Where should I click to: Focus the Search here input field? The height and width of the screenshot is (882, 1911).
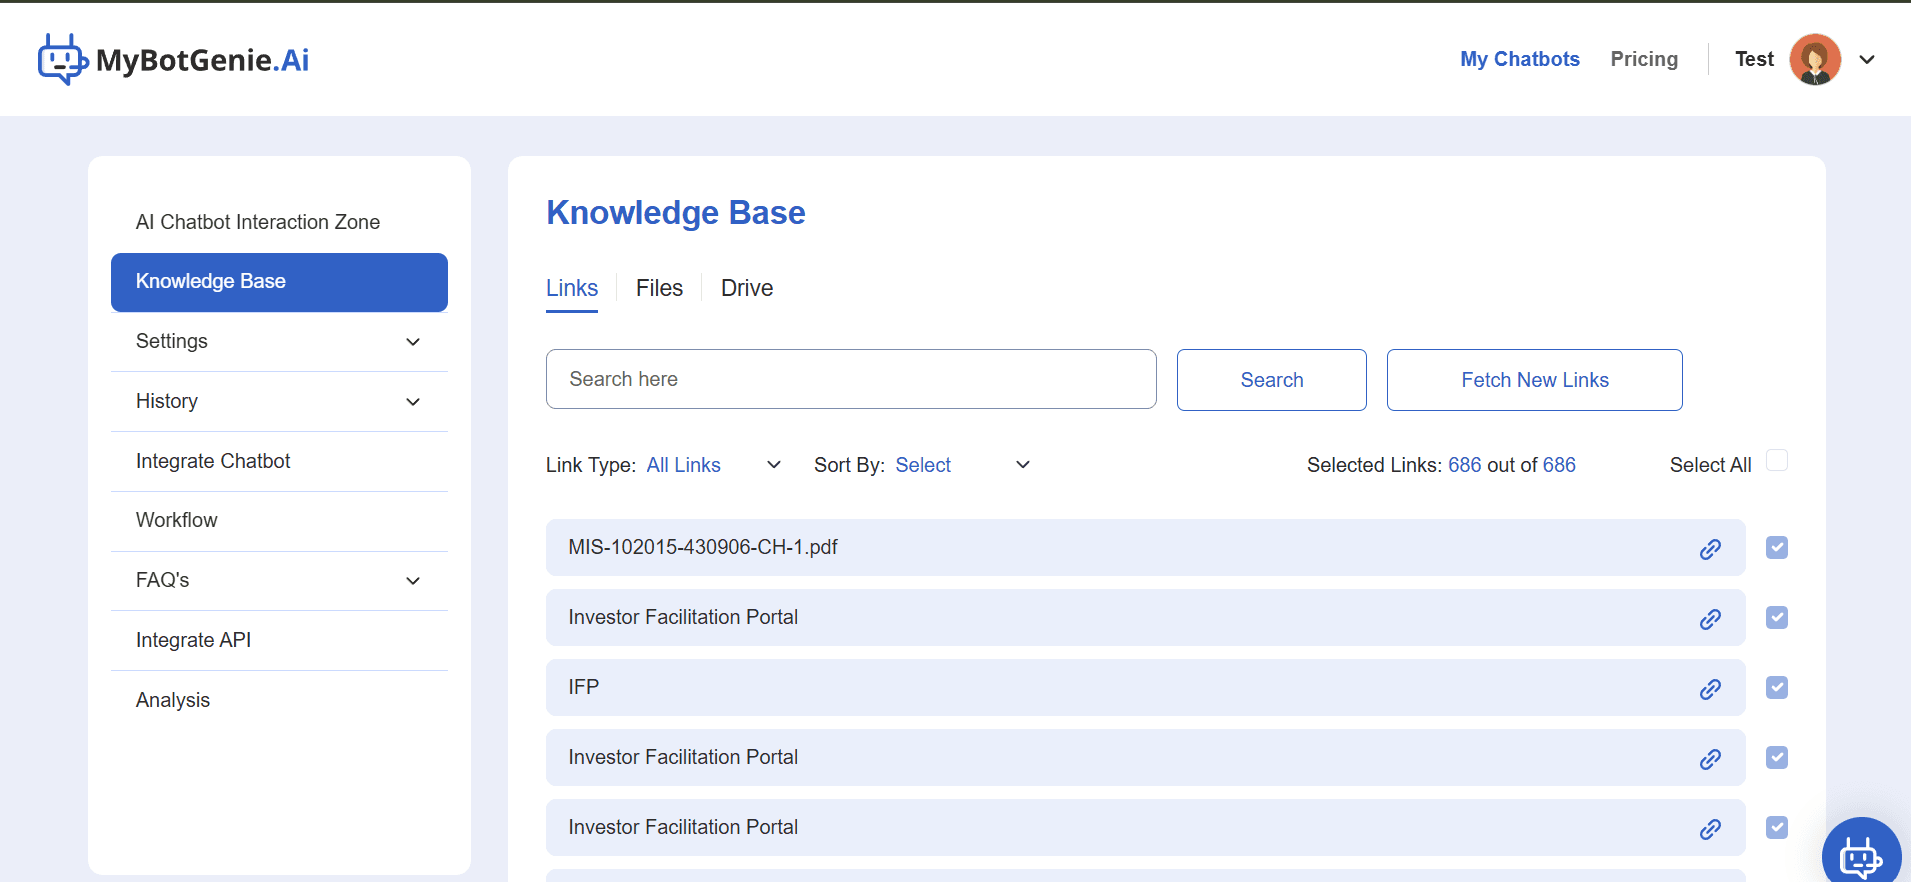(x=851, y=379)
